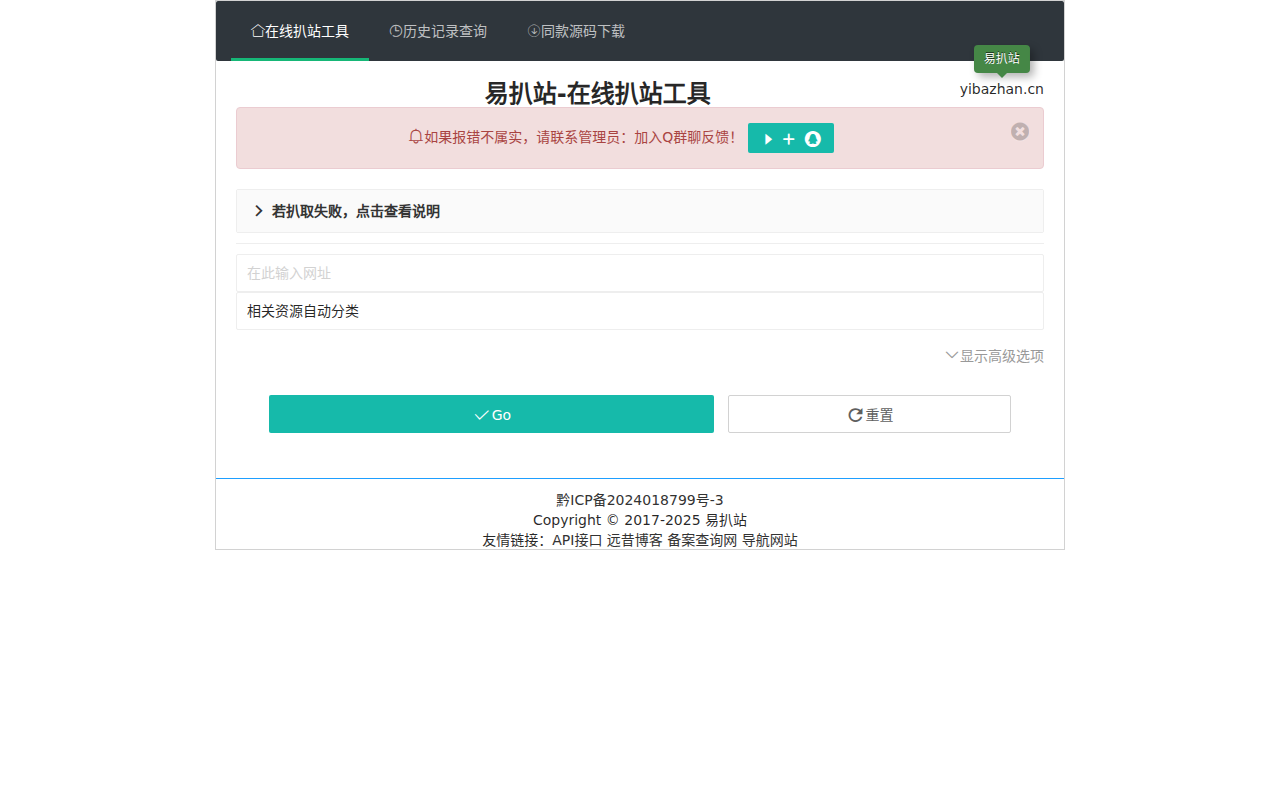Open the 导航网站 link
The width and height of the screenshot is (1280, 800).
tap(770, 540)
